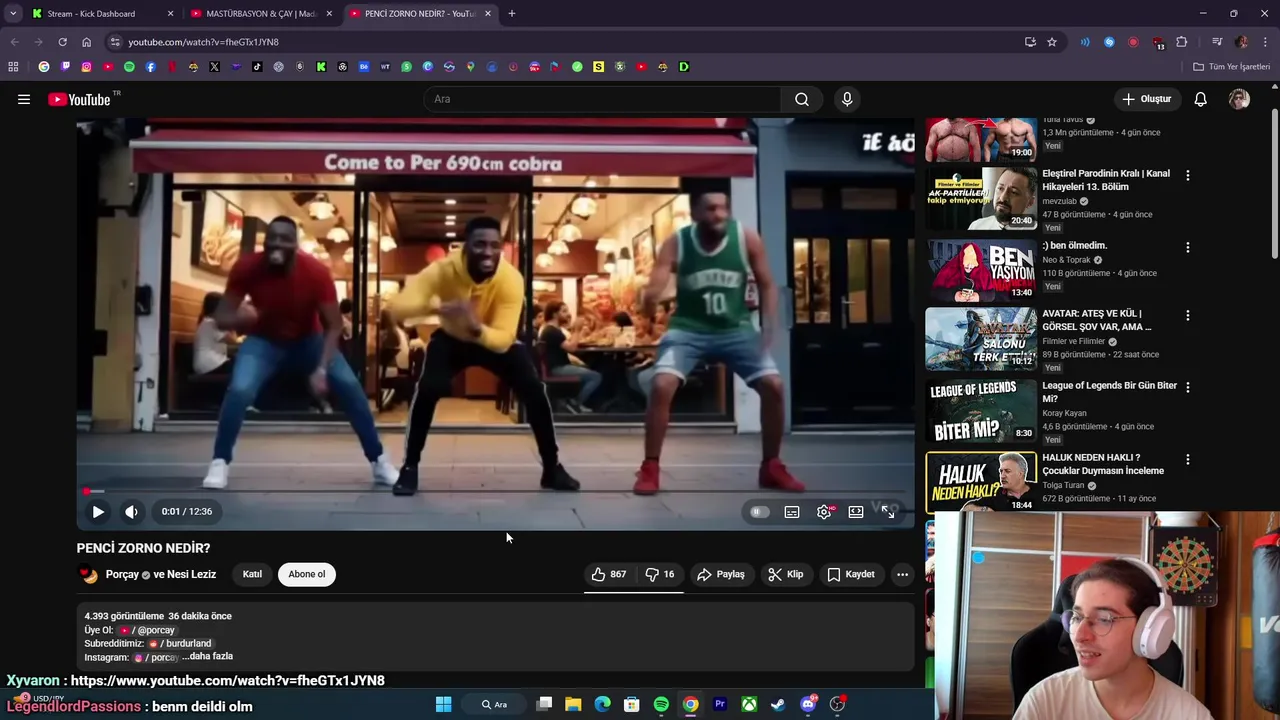
Task: Click the youtube.com address bar URL
Action: [x=203, y=42]
